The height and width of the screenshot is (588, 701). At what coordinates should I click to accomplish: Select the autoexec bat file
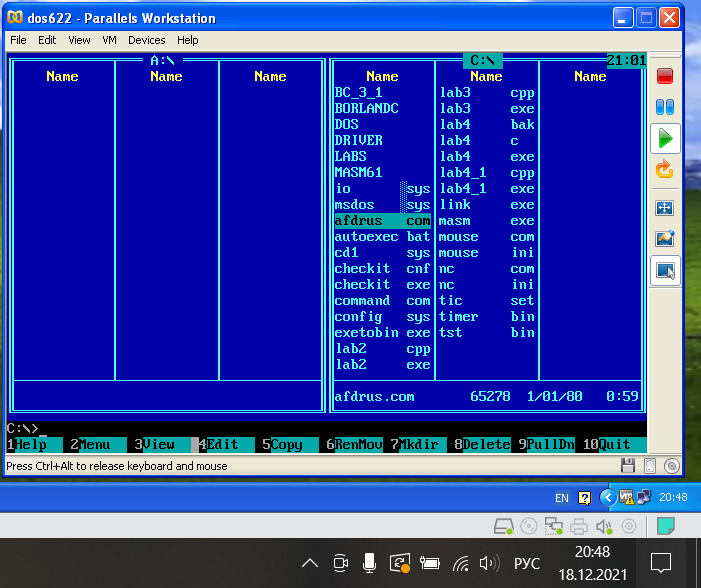pyautogui.click(x=383, y=237)
